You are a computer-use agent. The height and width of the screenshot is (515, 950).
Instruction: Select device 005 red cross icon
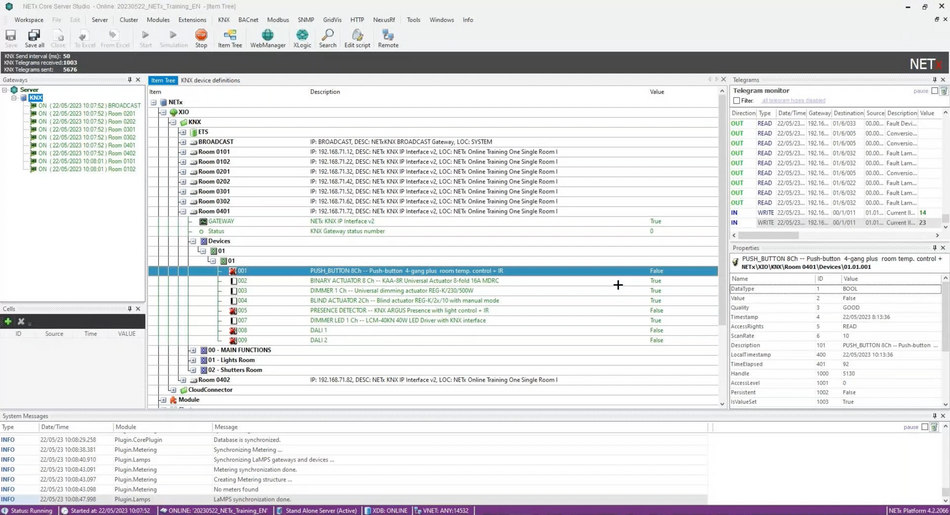(x=233, y=311)
